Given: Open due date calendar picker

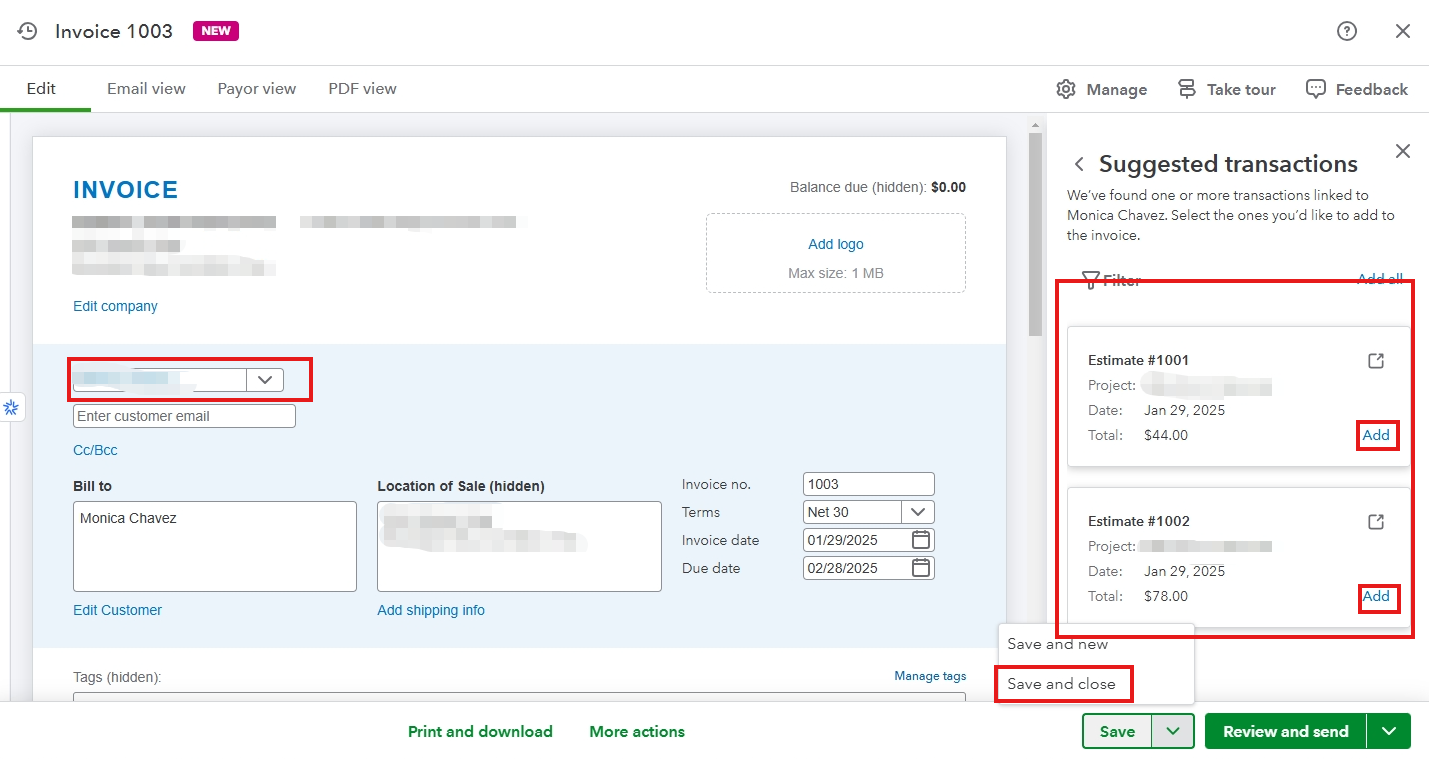Looking at the screenshot, I should (921, 568).
